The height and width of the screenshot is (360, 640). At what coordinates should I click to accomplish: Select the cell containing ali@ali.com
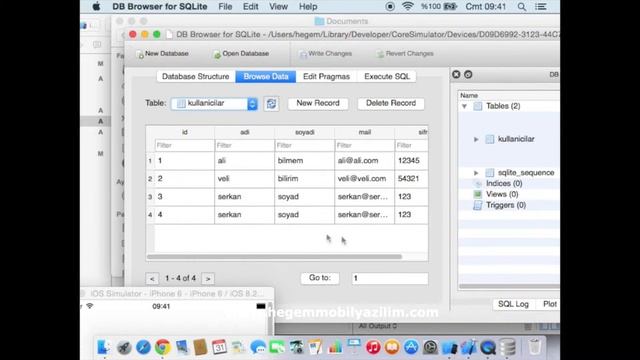[364, 161]
